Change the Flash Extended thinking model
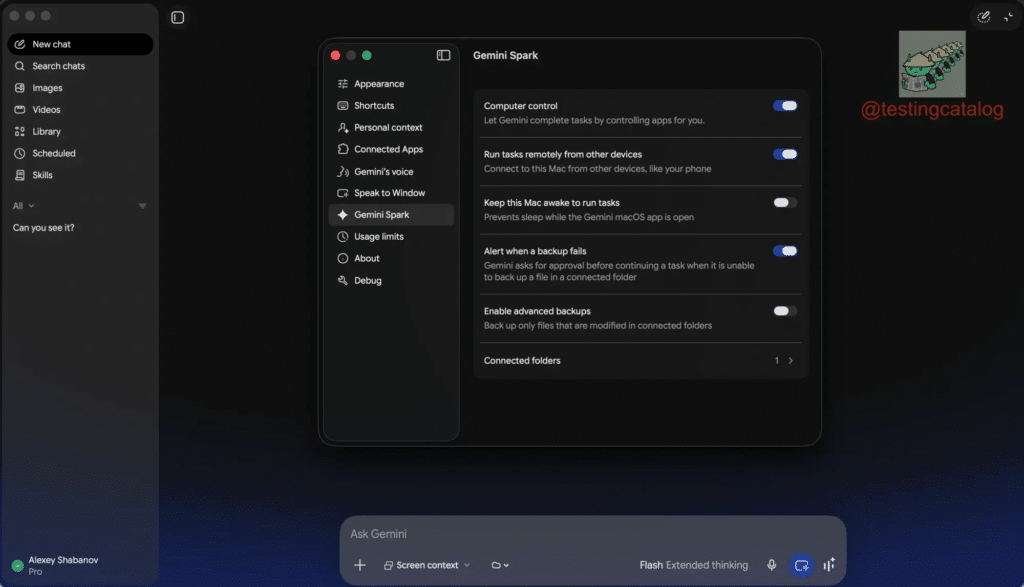This screenshot has height=587, width=1024. pos(694,565)
